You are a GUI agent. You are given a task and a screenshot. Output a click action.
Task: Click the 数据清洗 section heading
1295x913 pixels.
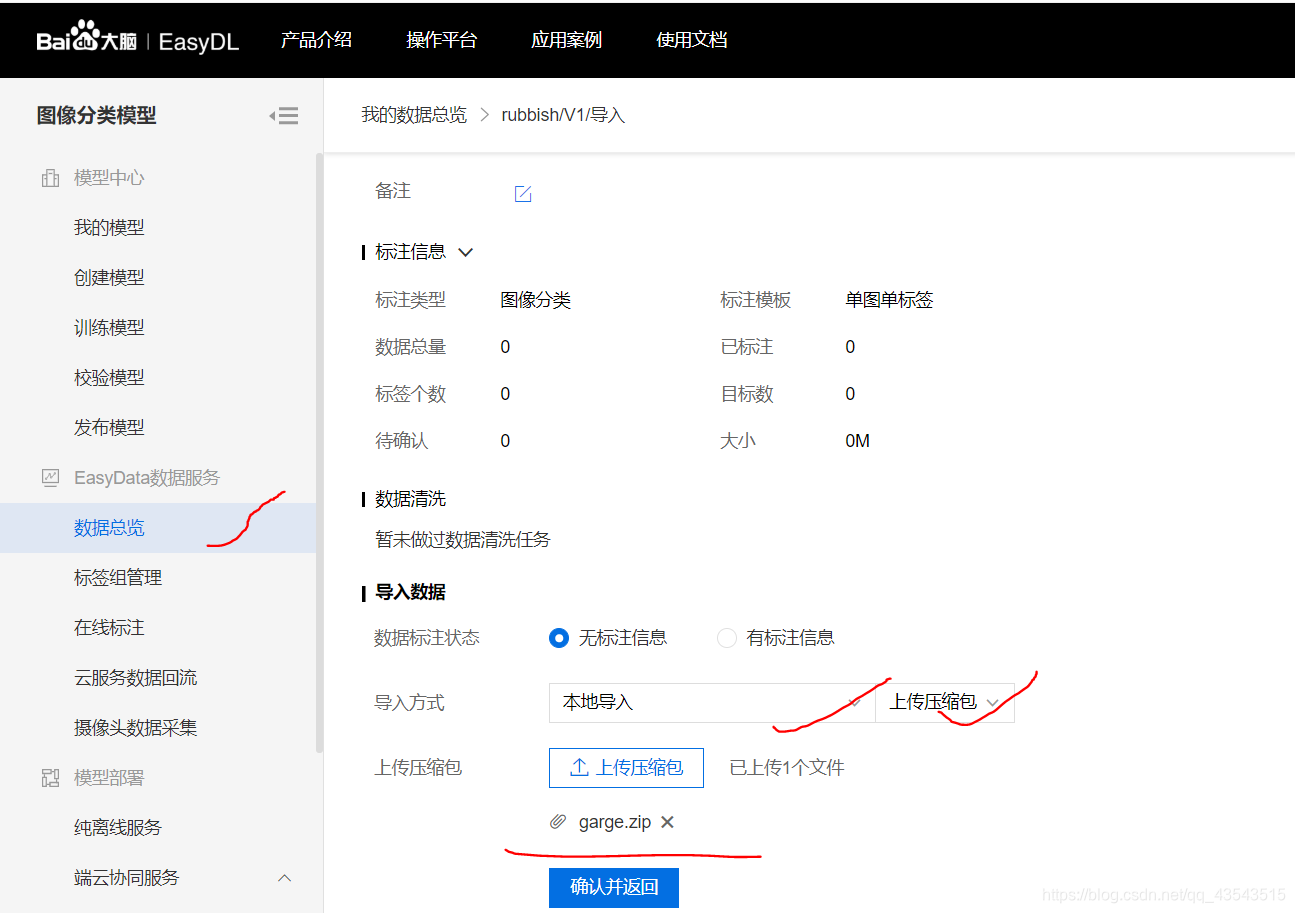pos(410,498)
